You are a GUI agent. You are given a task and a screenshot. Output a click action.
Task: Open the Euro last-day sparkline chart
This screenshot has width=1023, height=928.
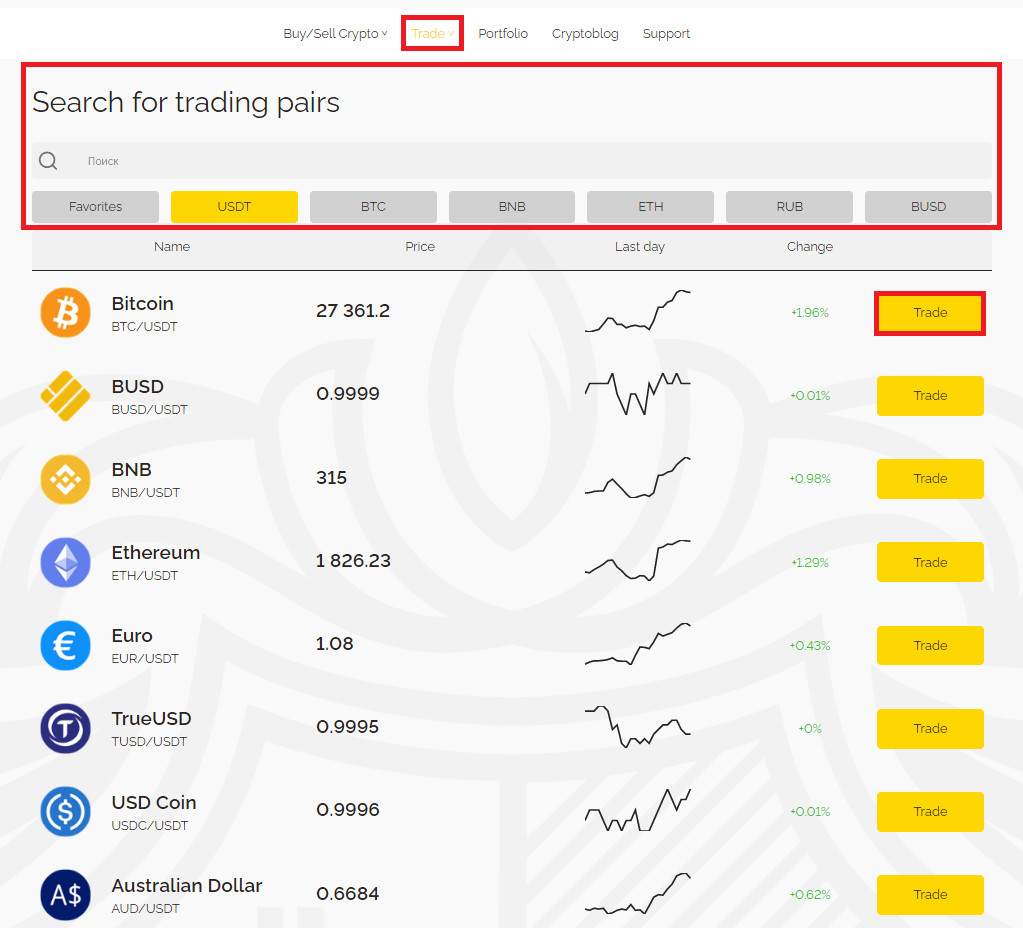[637, 643]
